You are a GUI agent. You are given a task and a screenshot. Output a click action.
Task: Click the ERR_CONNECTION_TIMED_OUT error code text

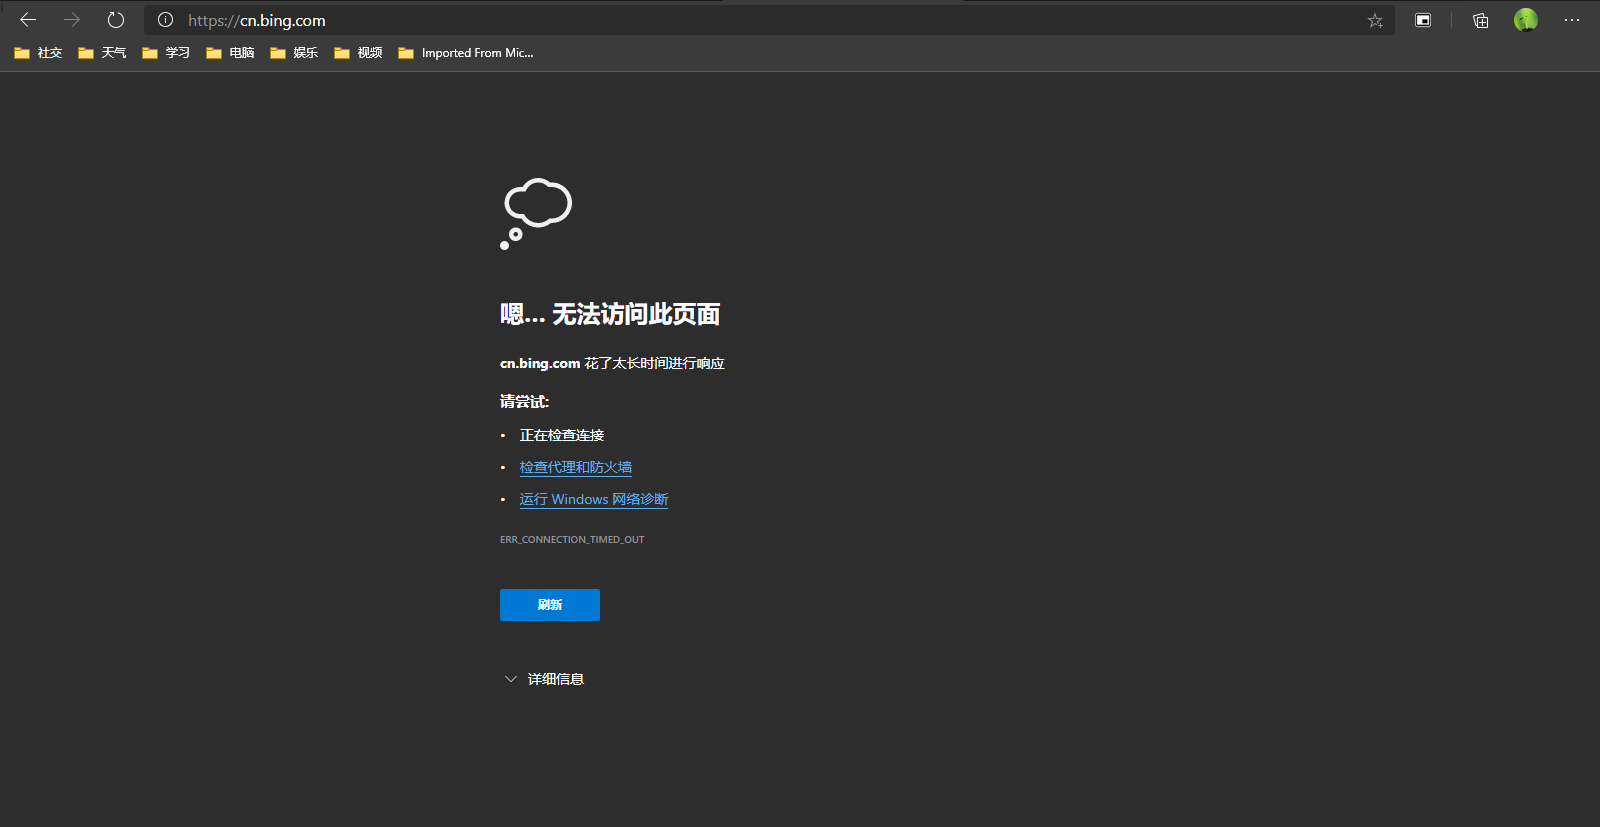[572, 540]
